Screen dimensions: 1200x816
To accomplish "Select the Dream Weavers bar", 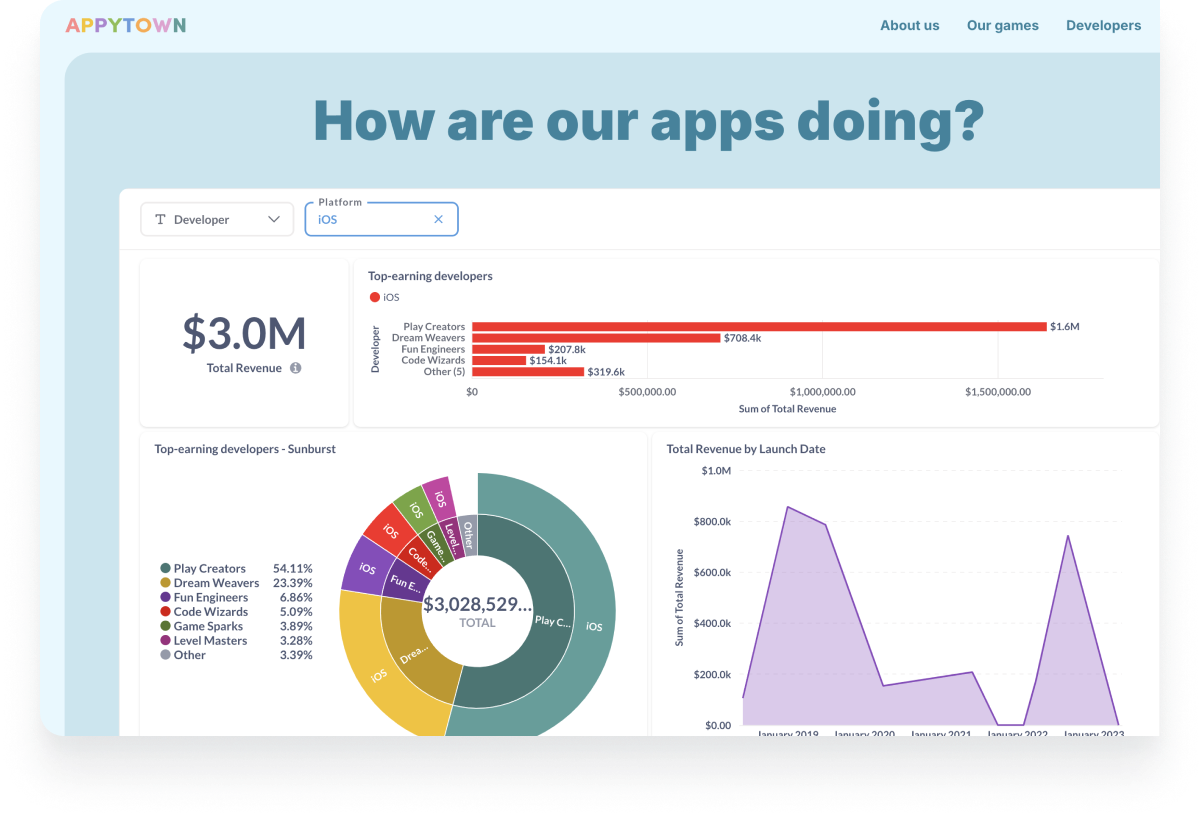I will (x=596, y=338).
